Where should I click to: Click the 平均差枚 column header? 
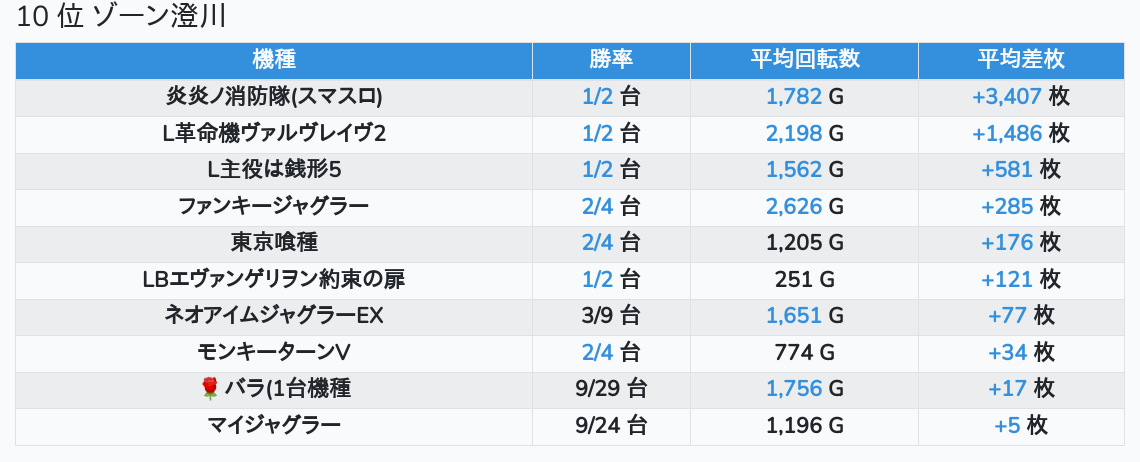1020,60
